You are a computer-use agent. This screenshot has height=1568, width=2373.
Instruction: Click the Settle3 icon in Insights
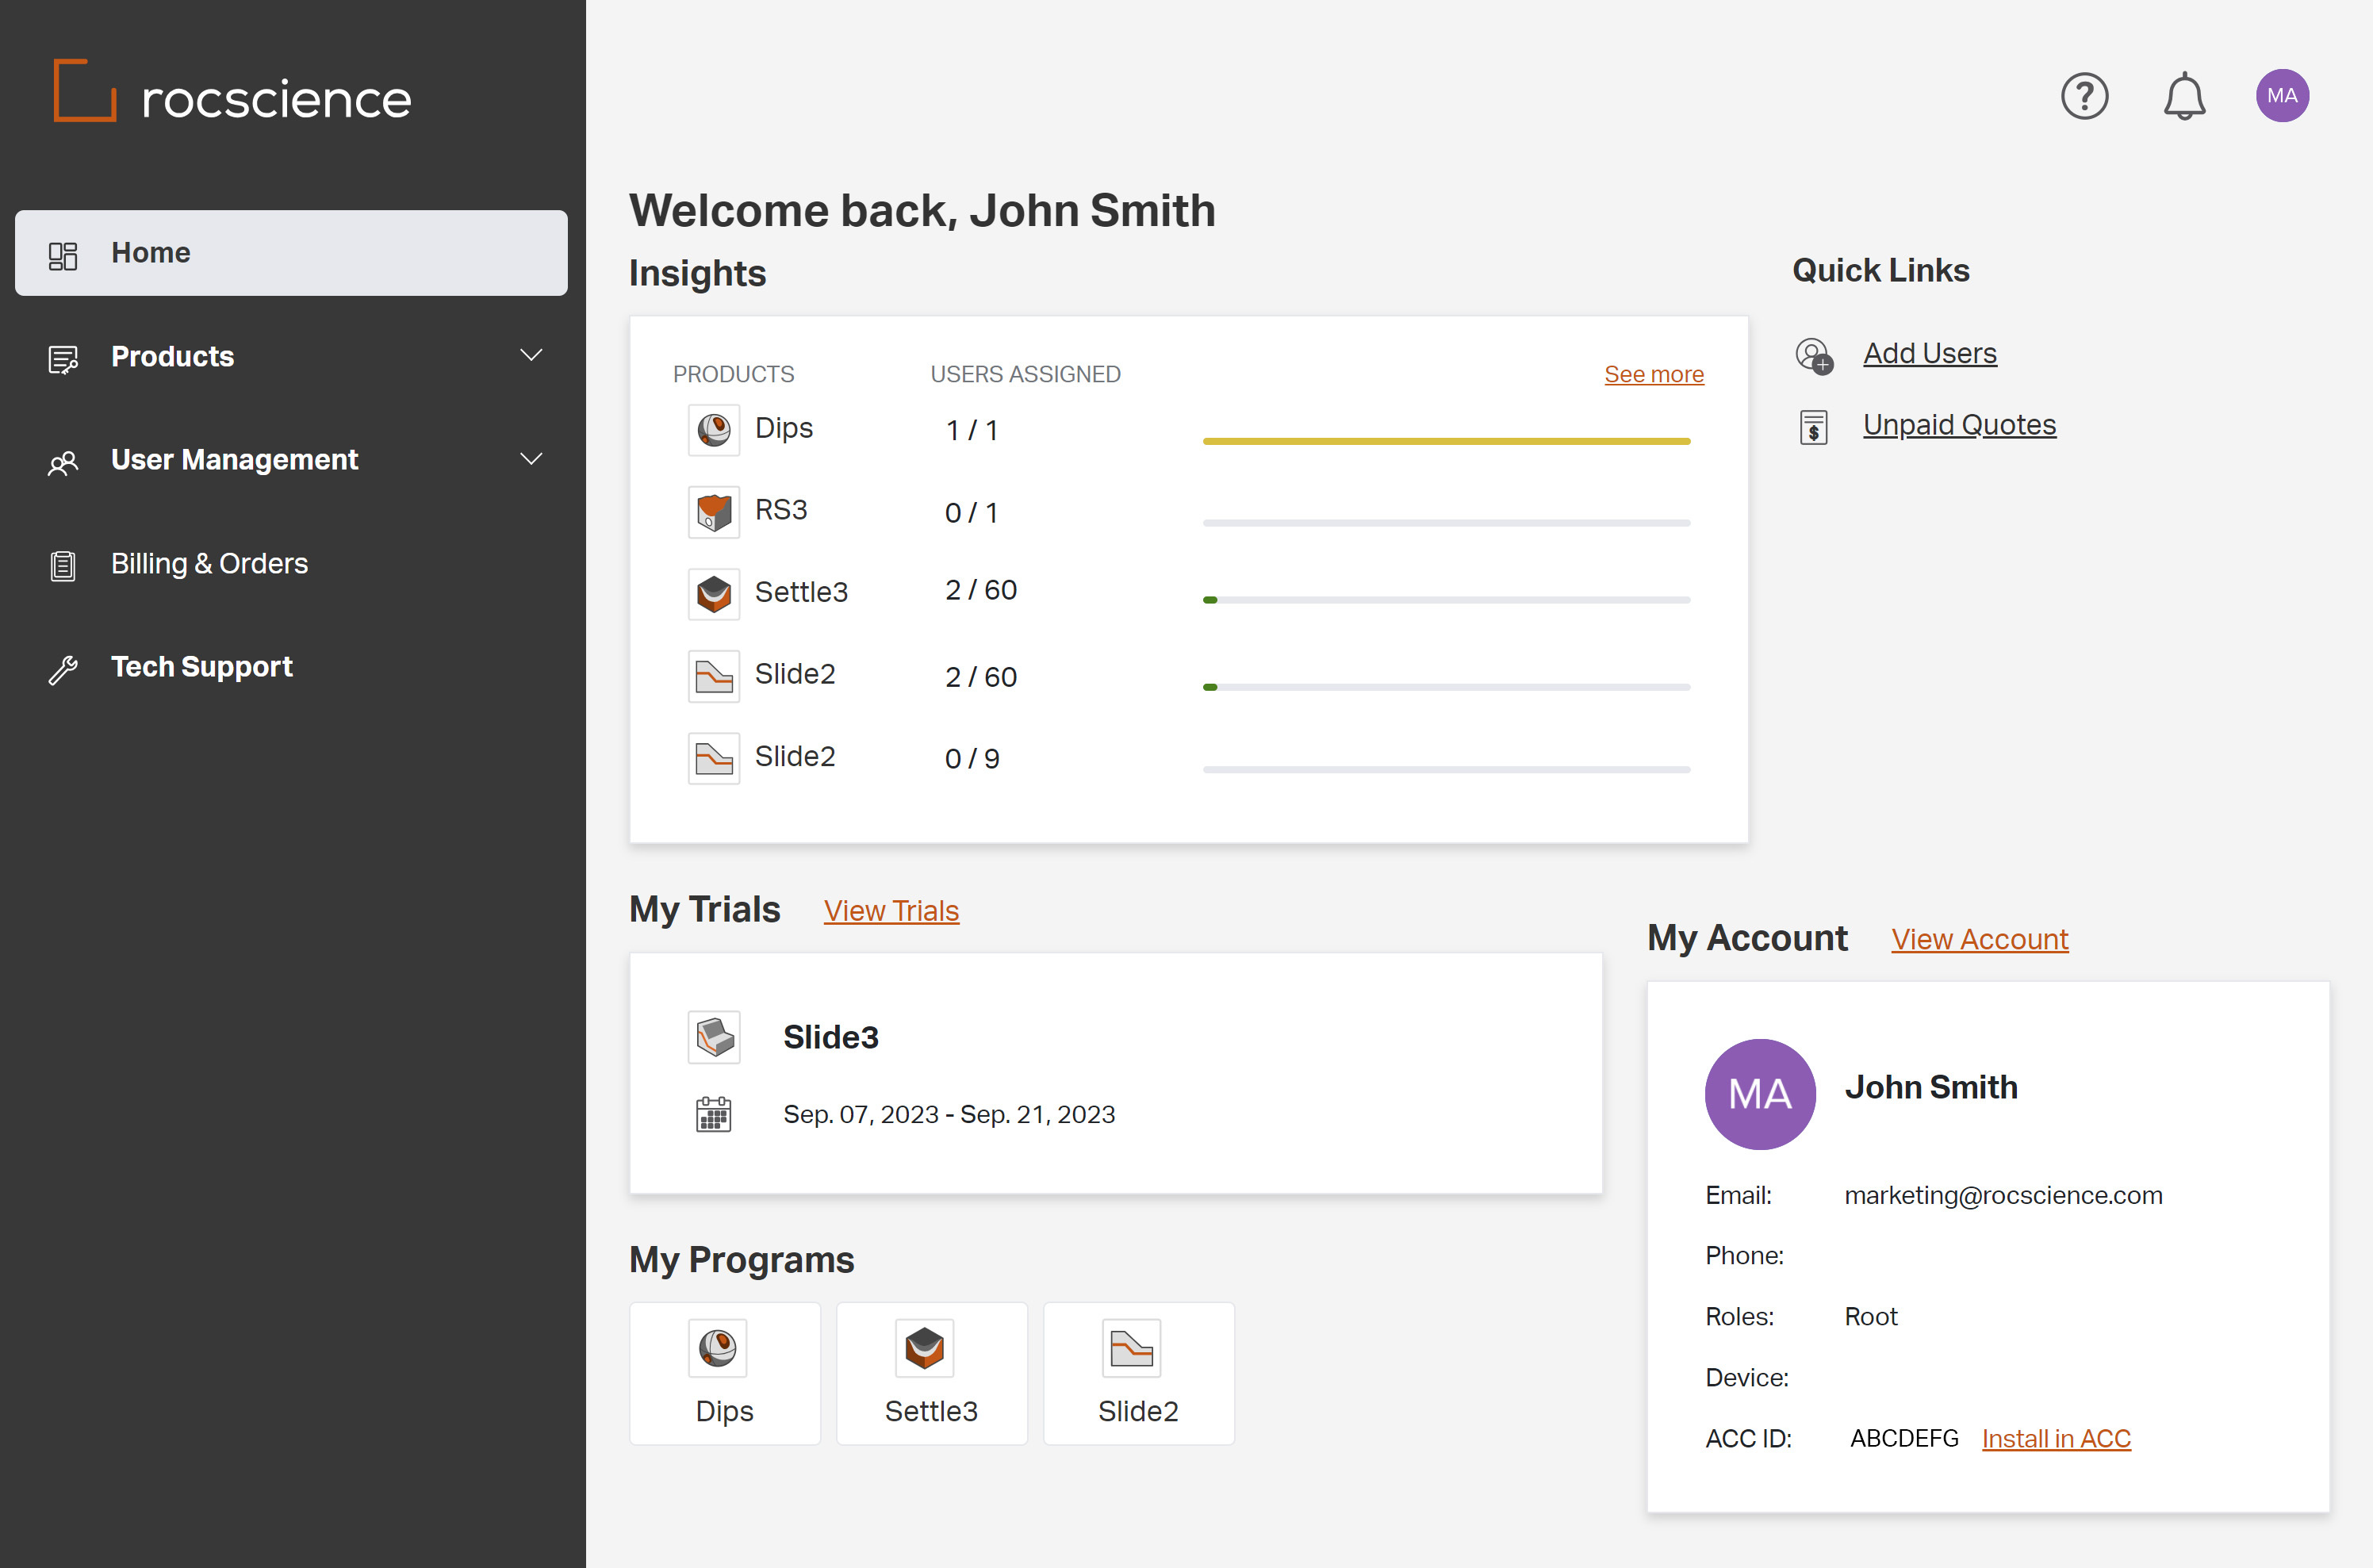tap(714, 594)
